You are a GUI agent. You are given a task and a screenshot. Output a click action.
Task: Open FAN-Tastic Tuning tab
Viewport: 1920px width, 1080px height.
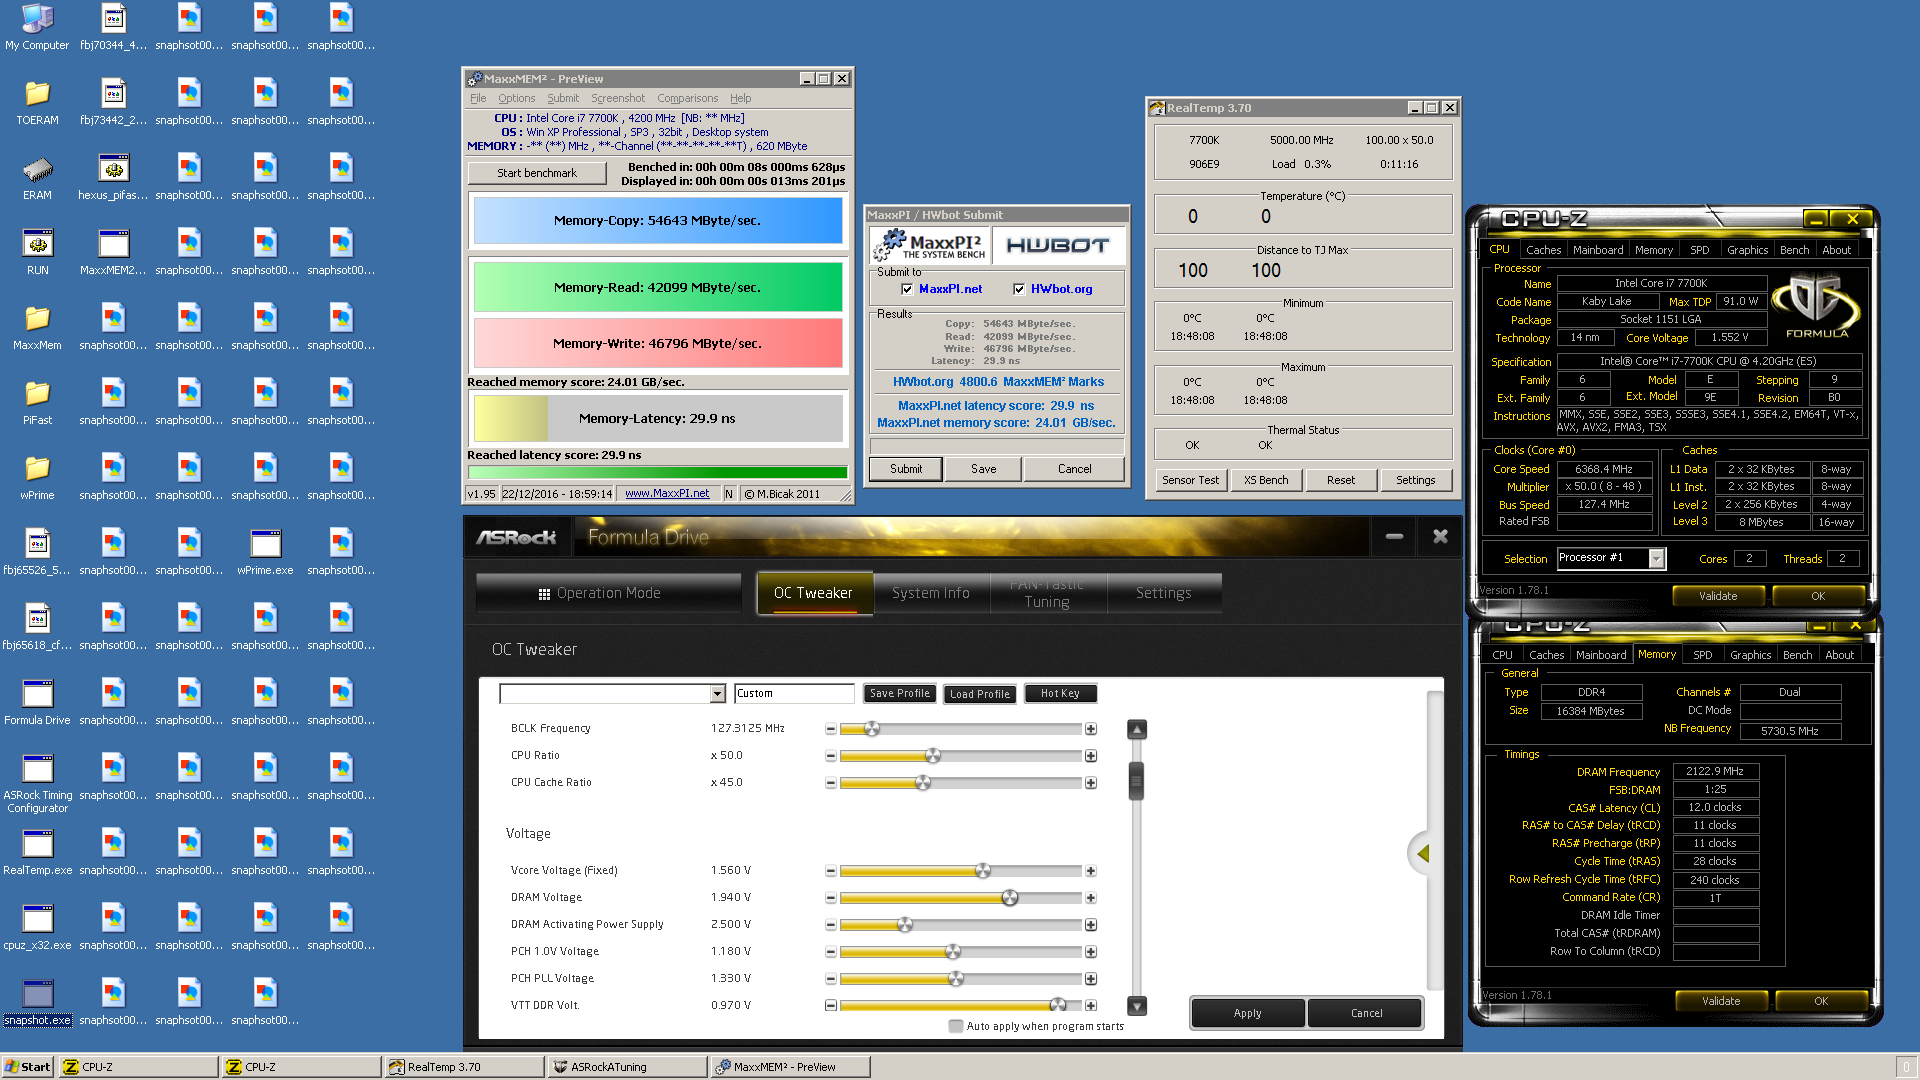point(1047,593)
